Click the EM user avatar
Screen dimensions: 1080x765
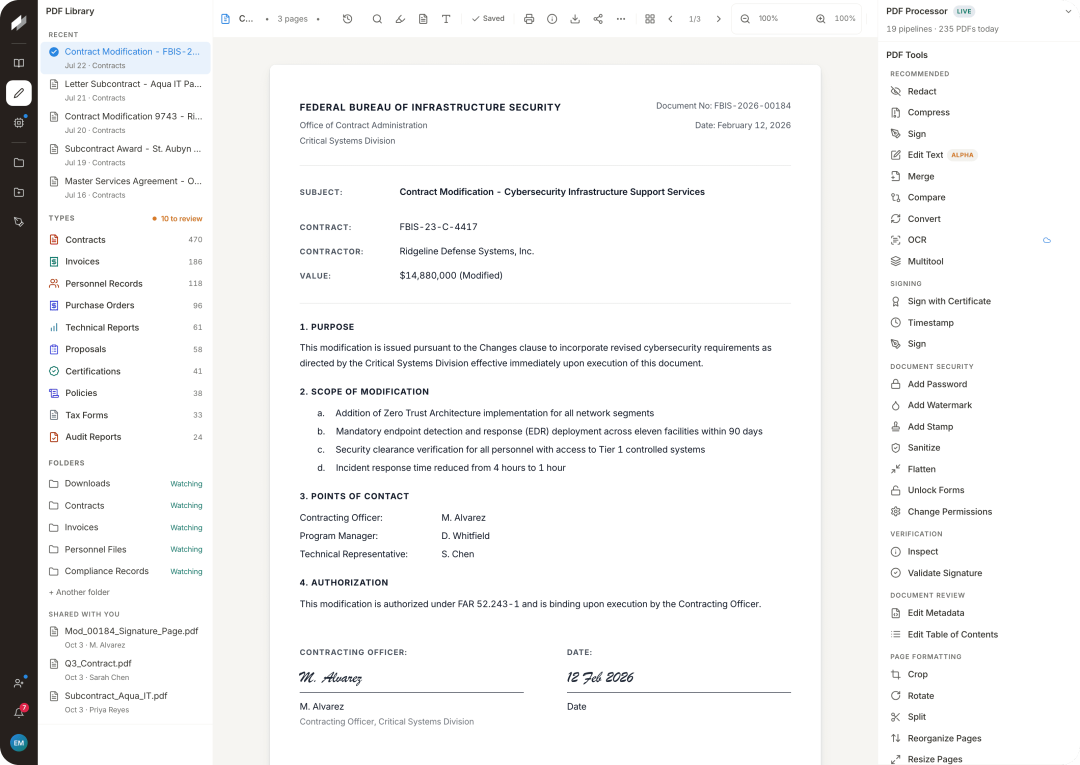point(19,743)
